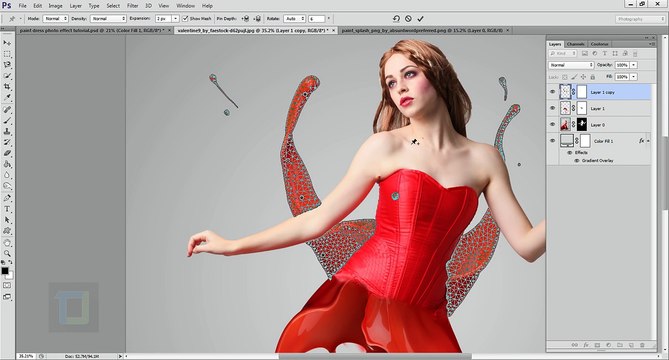Viewport: 669px width, 360px height.
Task: Open puppet warp Mode dropdown
Action: [x=55, y=19]
